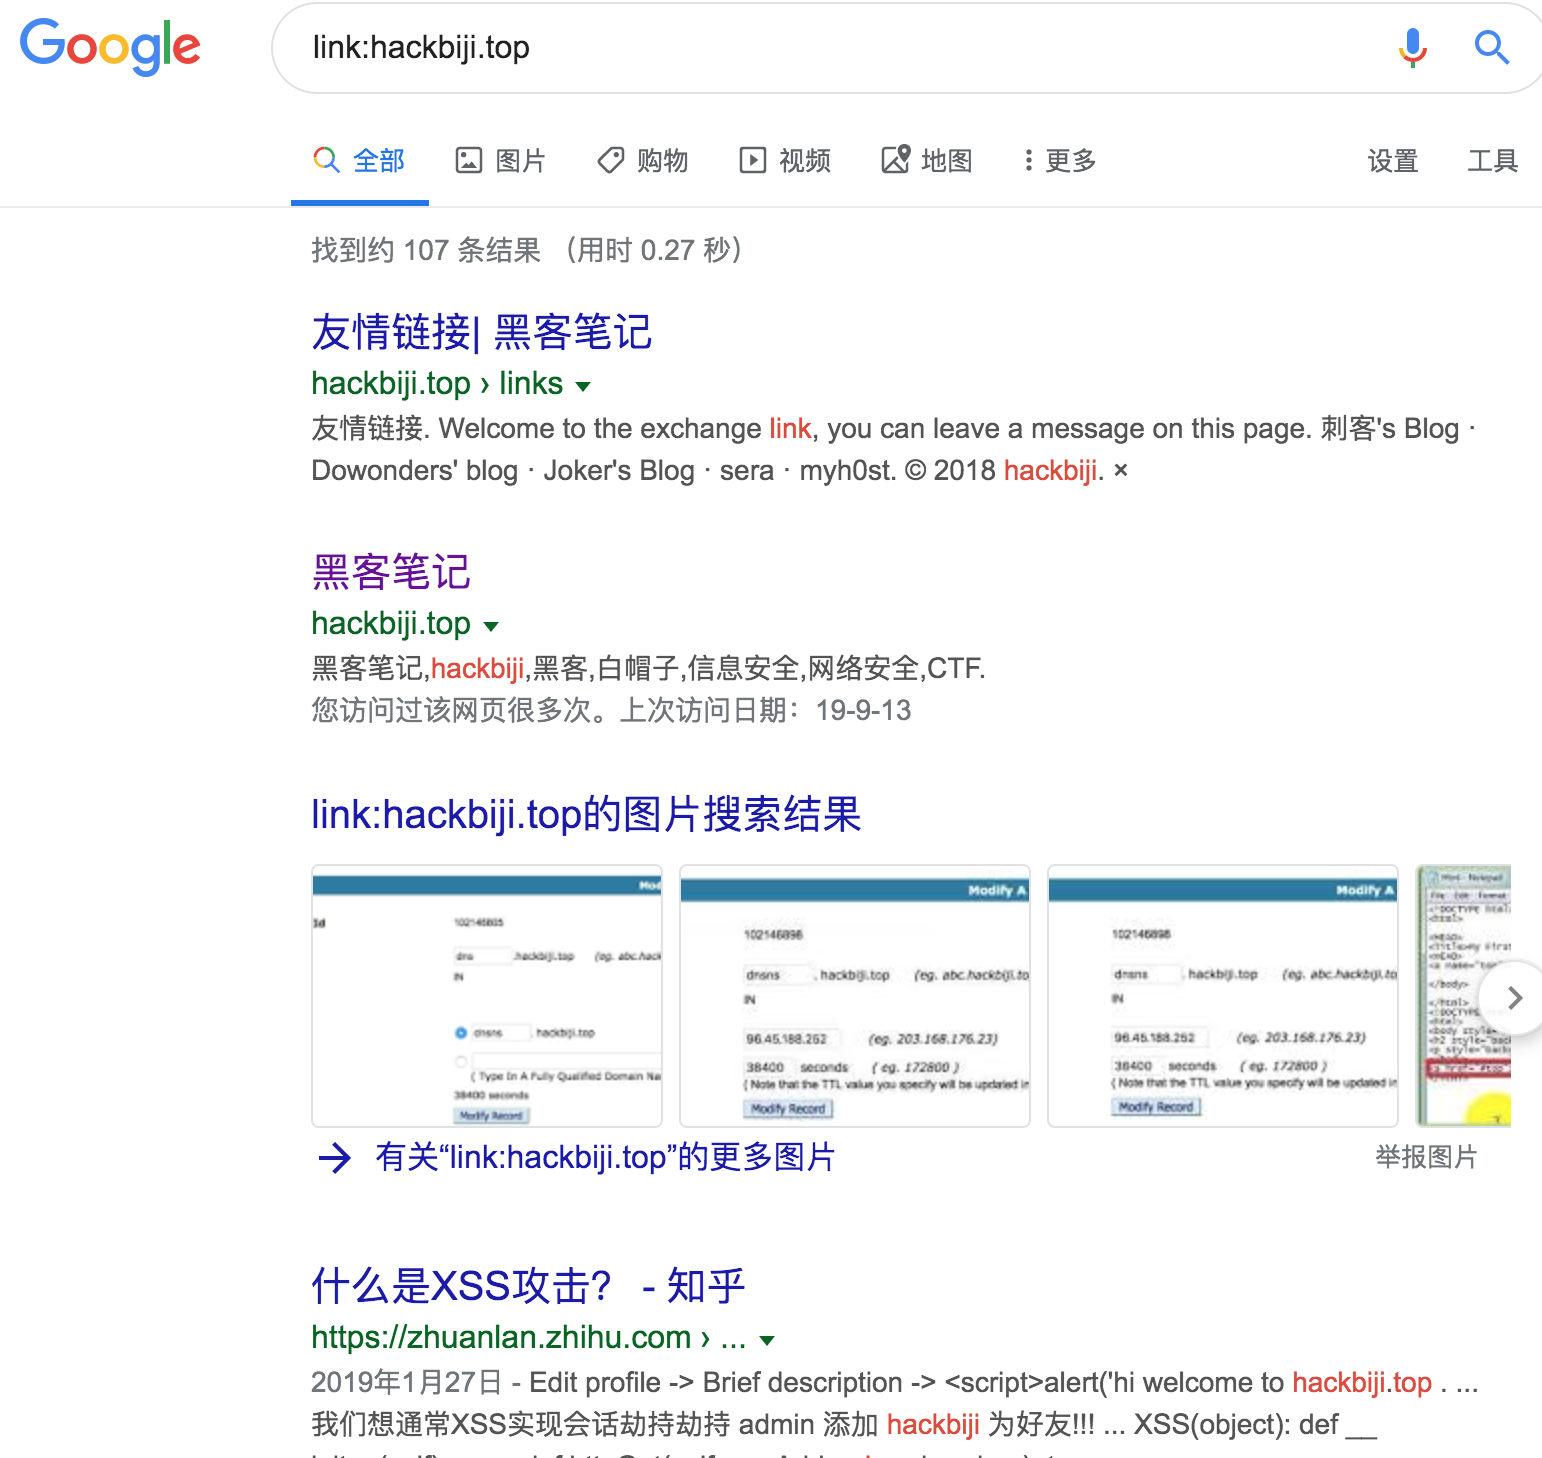Image resolution: width=1542 pixels, height=1458 pixels.
Task: Switch to the 购物 shopping tab
Action: [x=642, y=160]
